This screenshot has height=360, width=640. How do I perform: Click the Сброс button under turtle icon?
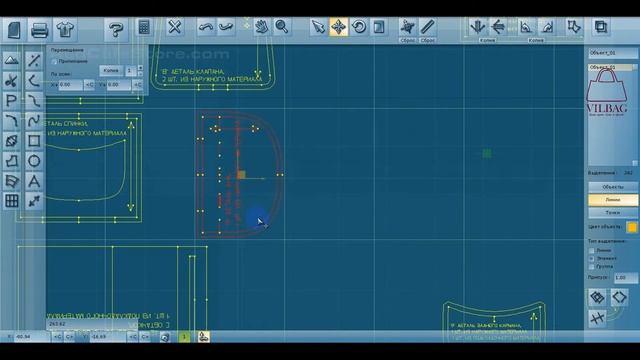(x=407, y=40)
